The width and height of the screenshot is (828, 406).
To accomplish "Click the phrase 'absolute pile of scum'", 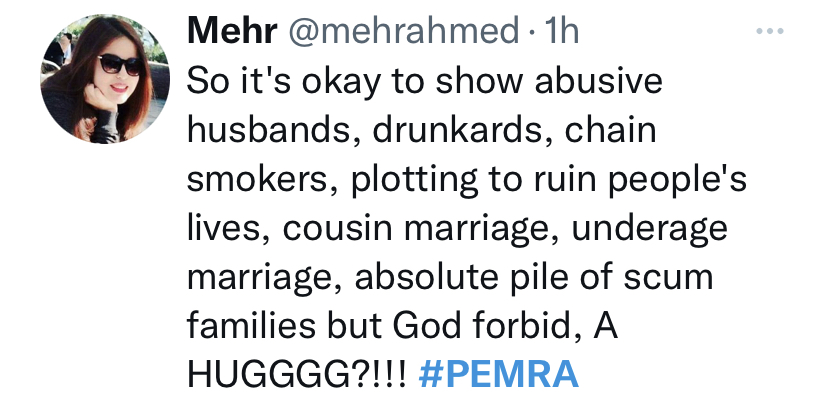I will click(x=534, y=277).
